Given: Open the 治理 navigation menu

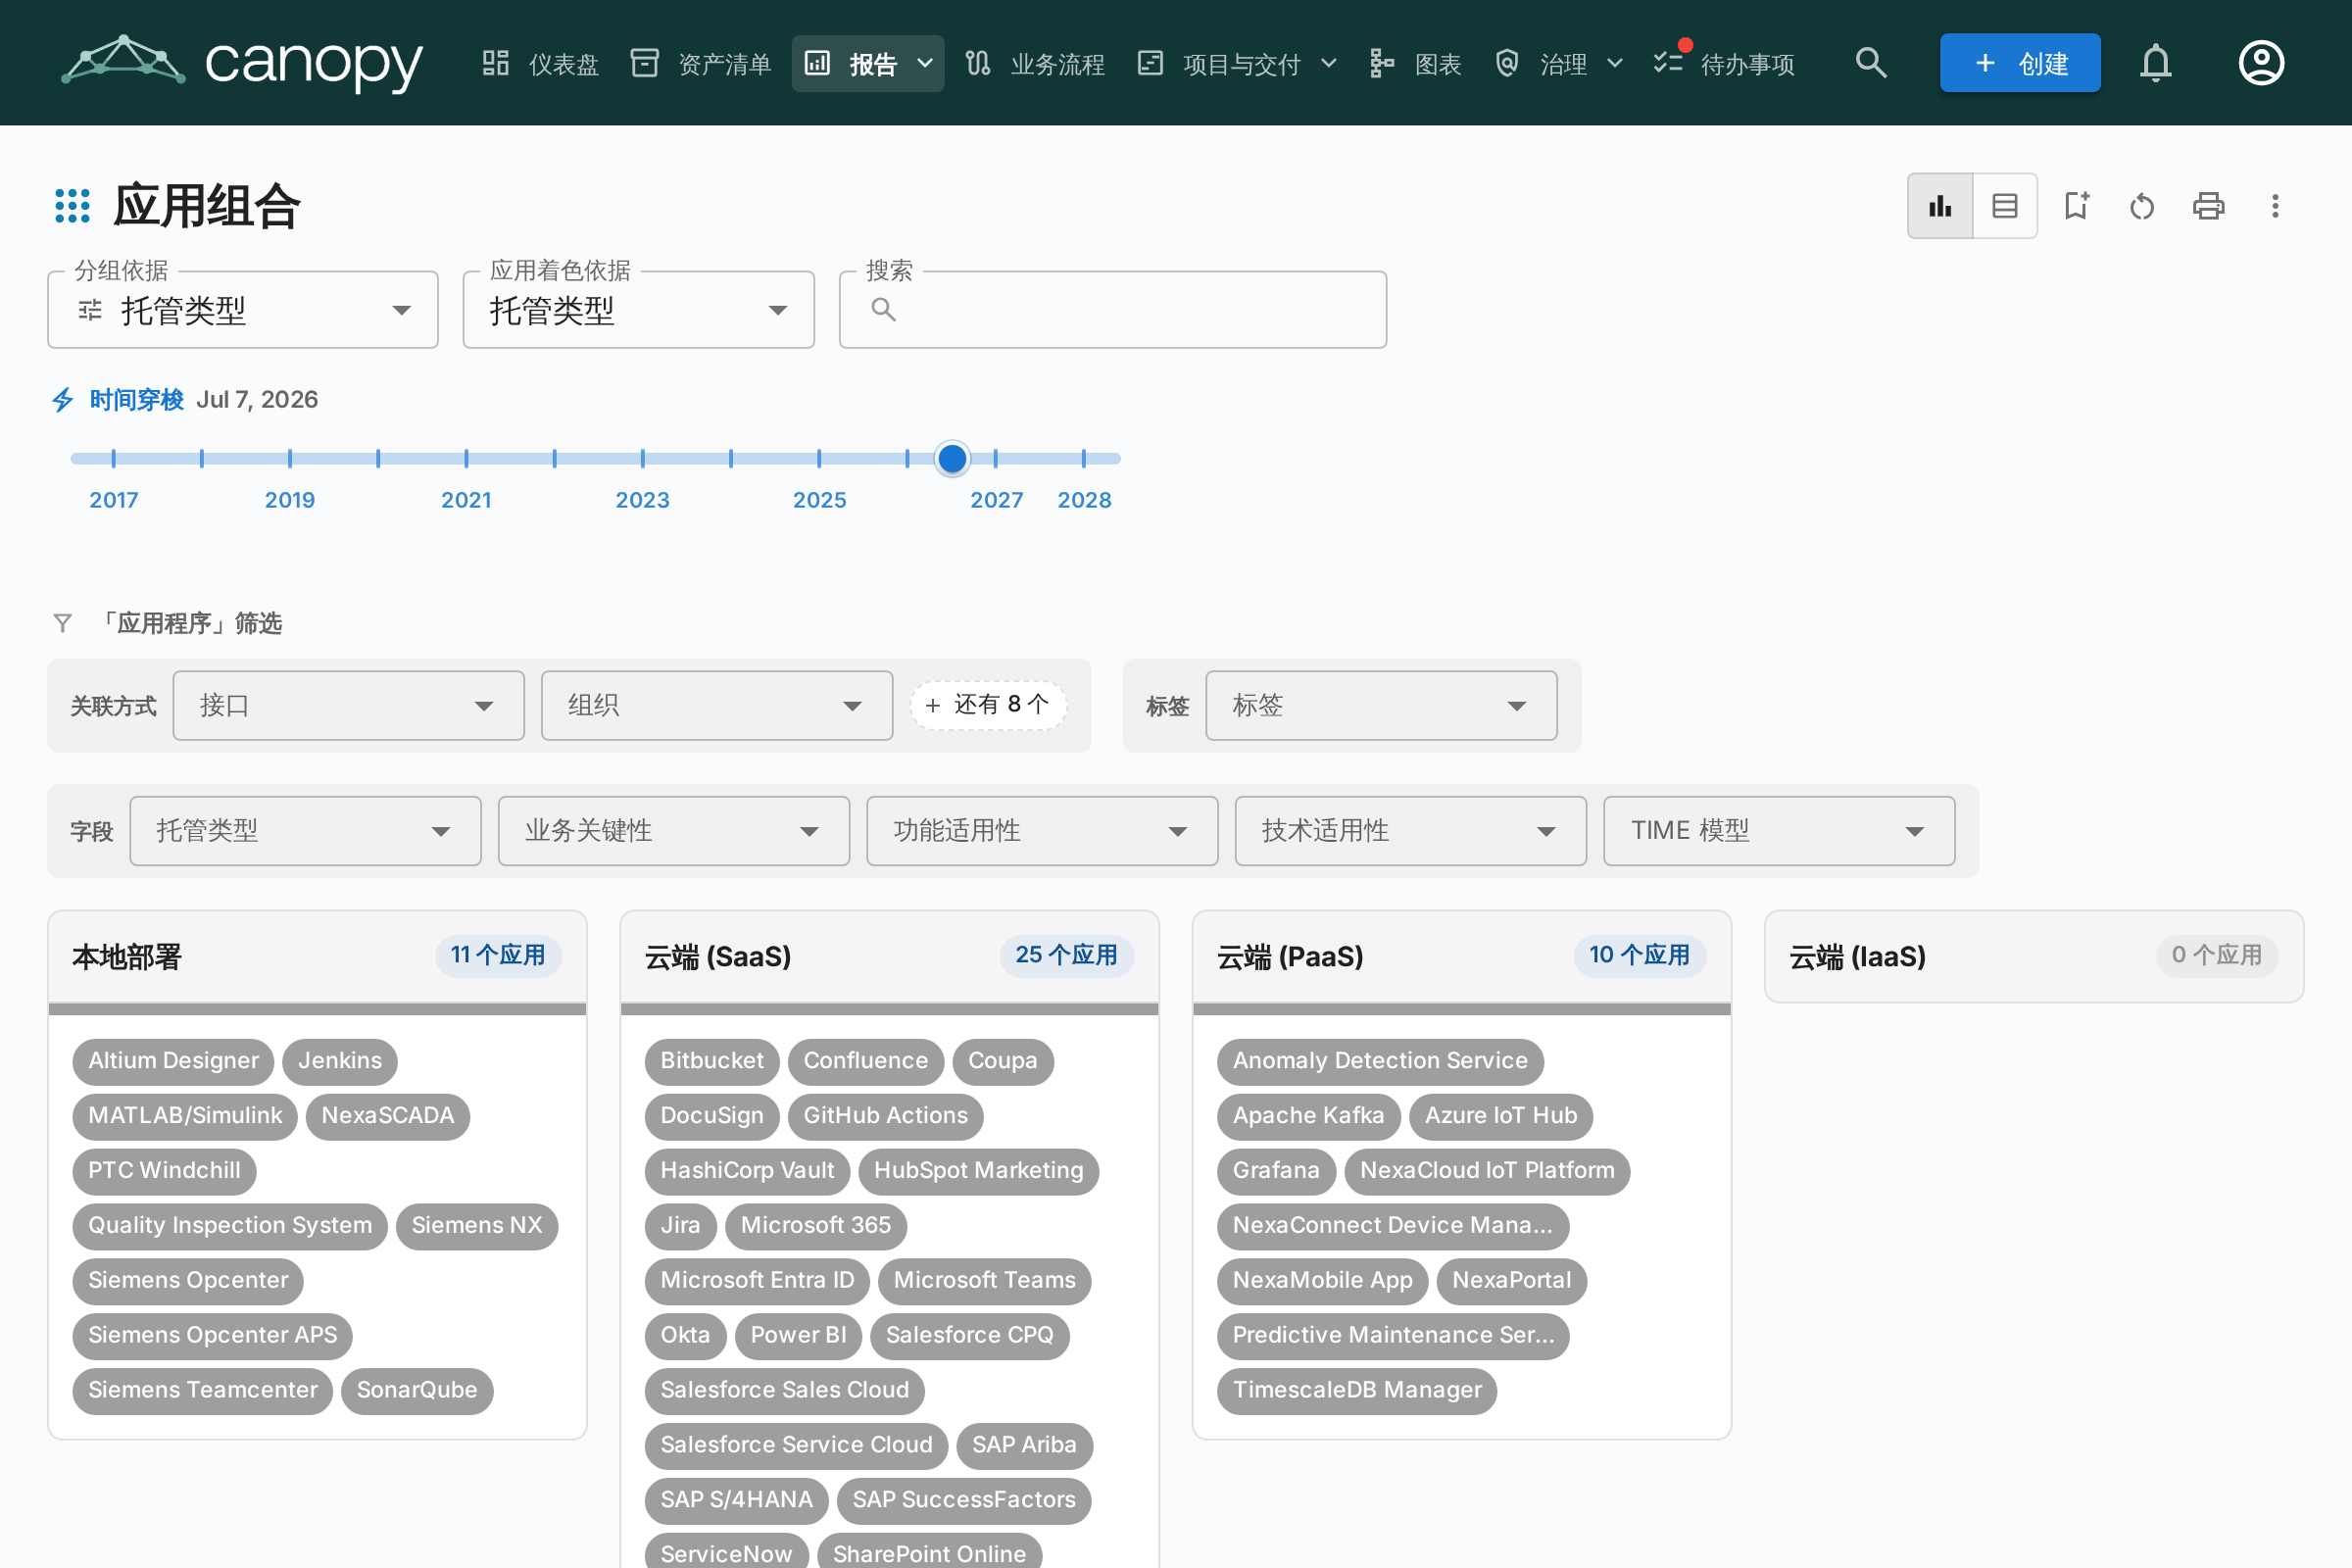Looking at the screenshot, I should pyautogui.click(x=1559, y=64).
